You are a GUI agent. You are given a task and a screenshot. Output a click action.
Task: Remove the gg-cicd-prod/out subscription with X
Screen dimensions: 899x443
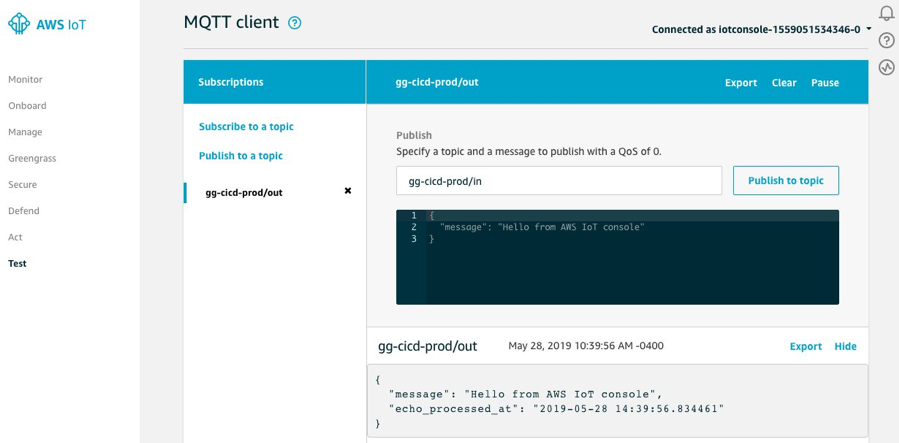click(x=347, y=191)
